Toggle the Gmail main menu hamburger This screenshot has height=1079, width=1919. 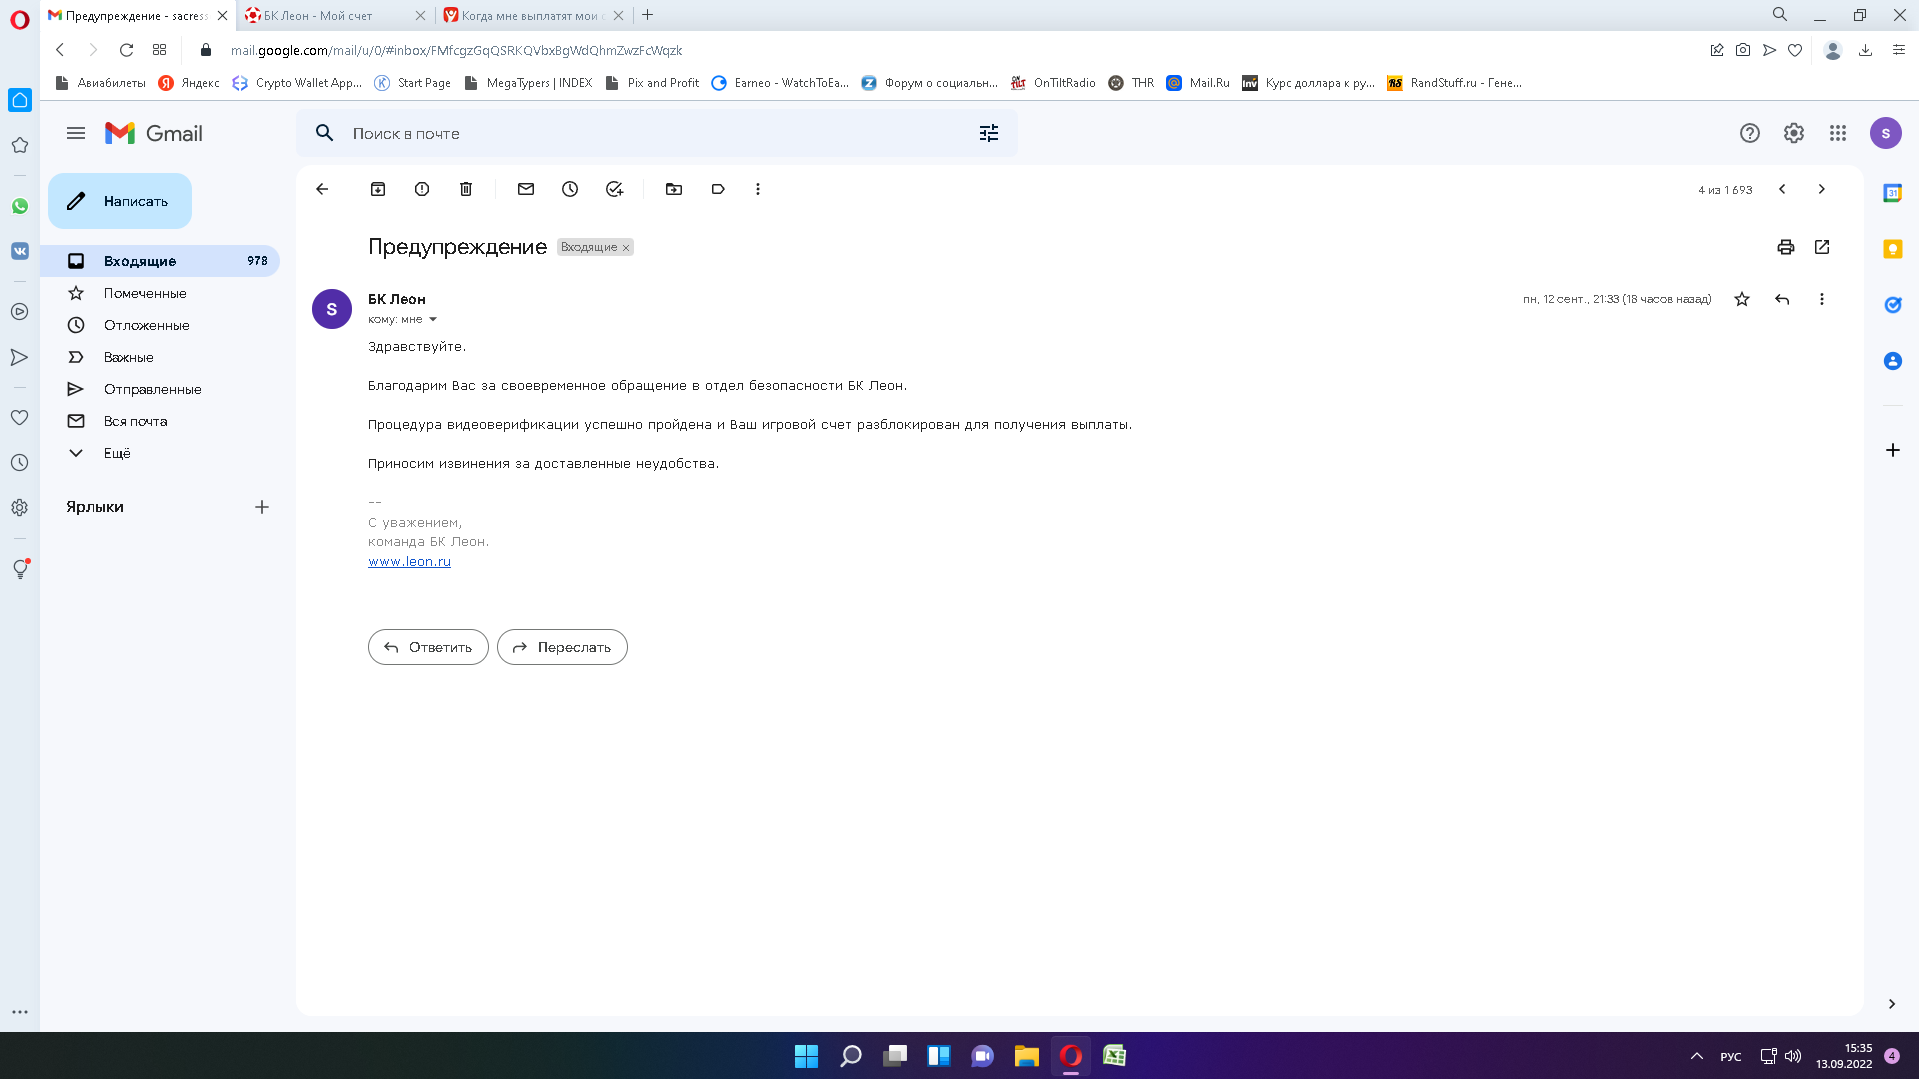(76, 133)
